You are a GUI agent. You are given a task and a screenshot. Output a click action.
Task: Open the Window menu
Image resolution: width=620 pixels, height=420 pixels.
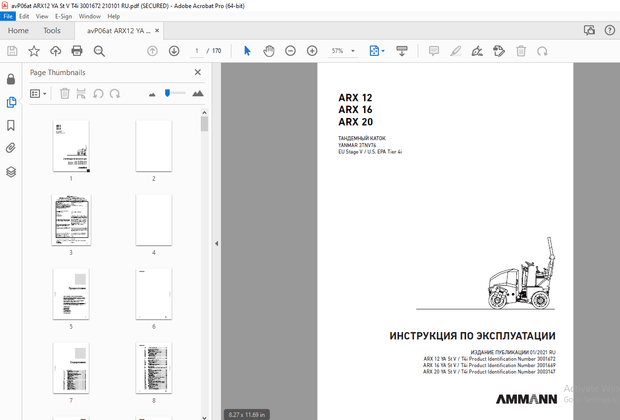pyautogui.click(x=90, y=16)
